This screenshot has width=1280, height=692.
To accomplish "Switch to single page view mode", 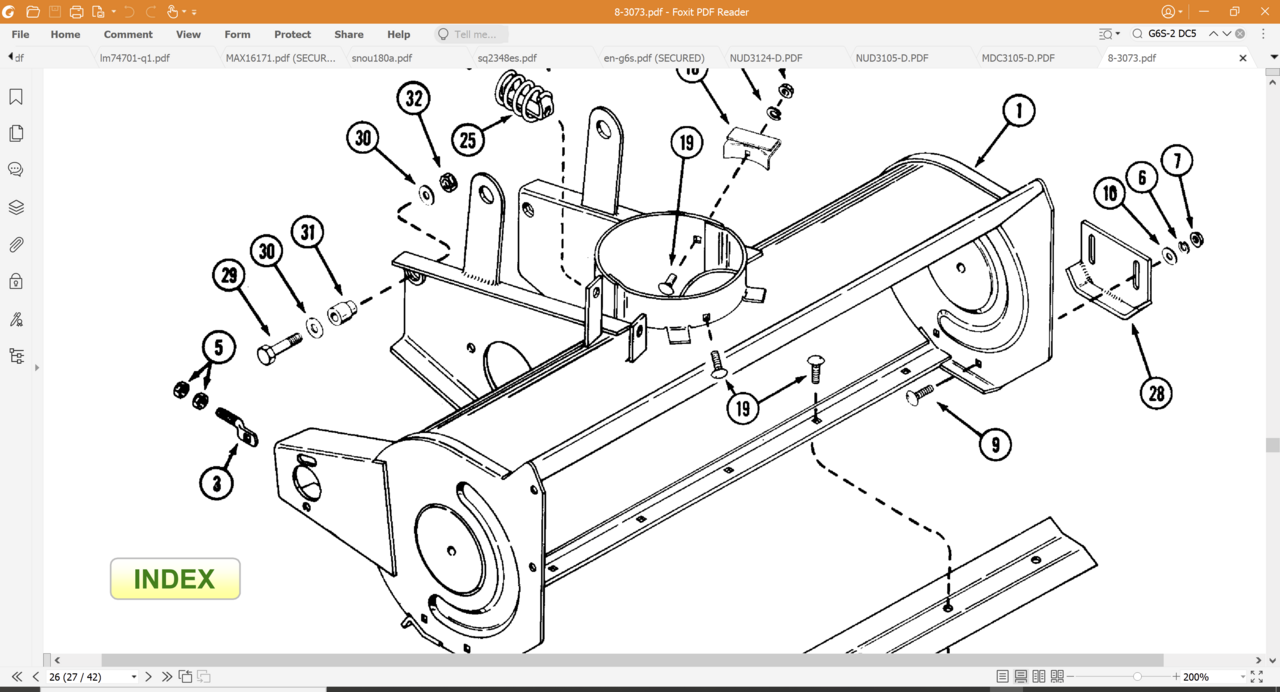I will point(1003,677).
